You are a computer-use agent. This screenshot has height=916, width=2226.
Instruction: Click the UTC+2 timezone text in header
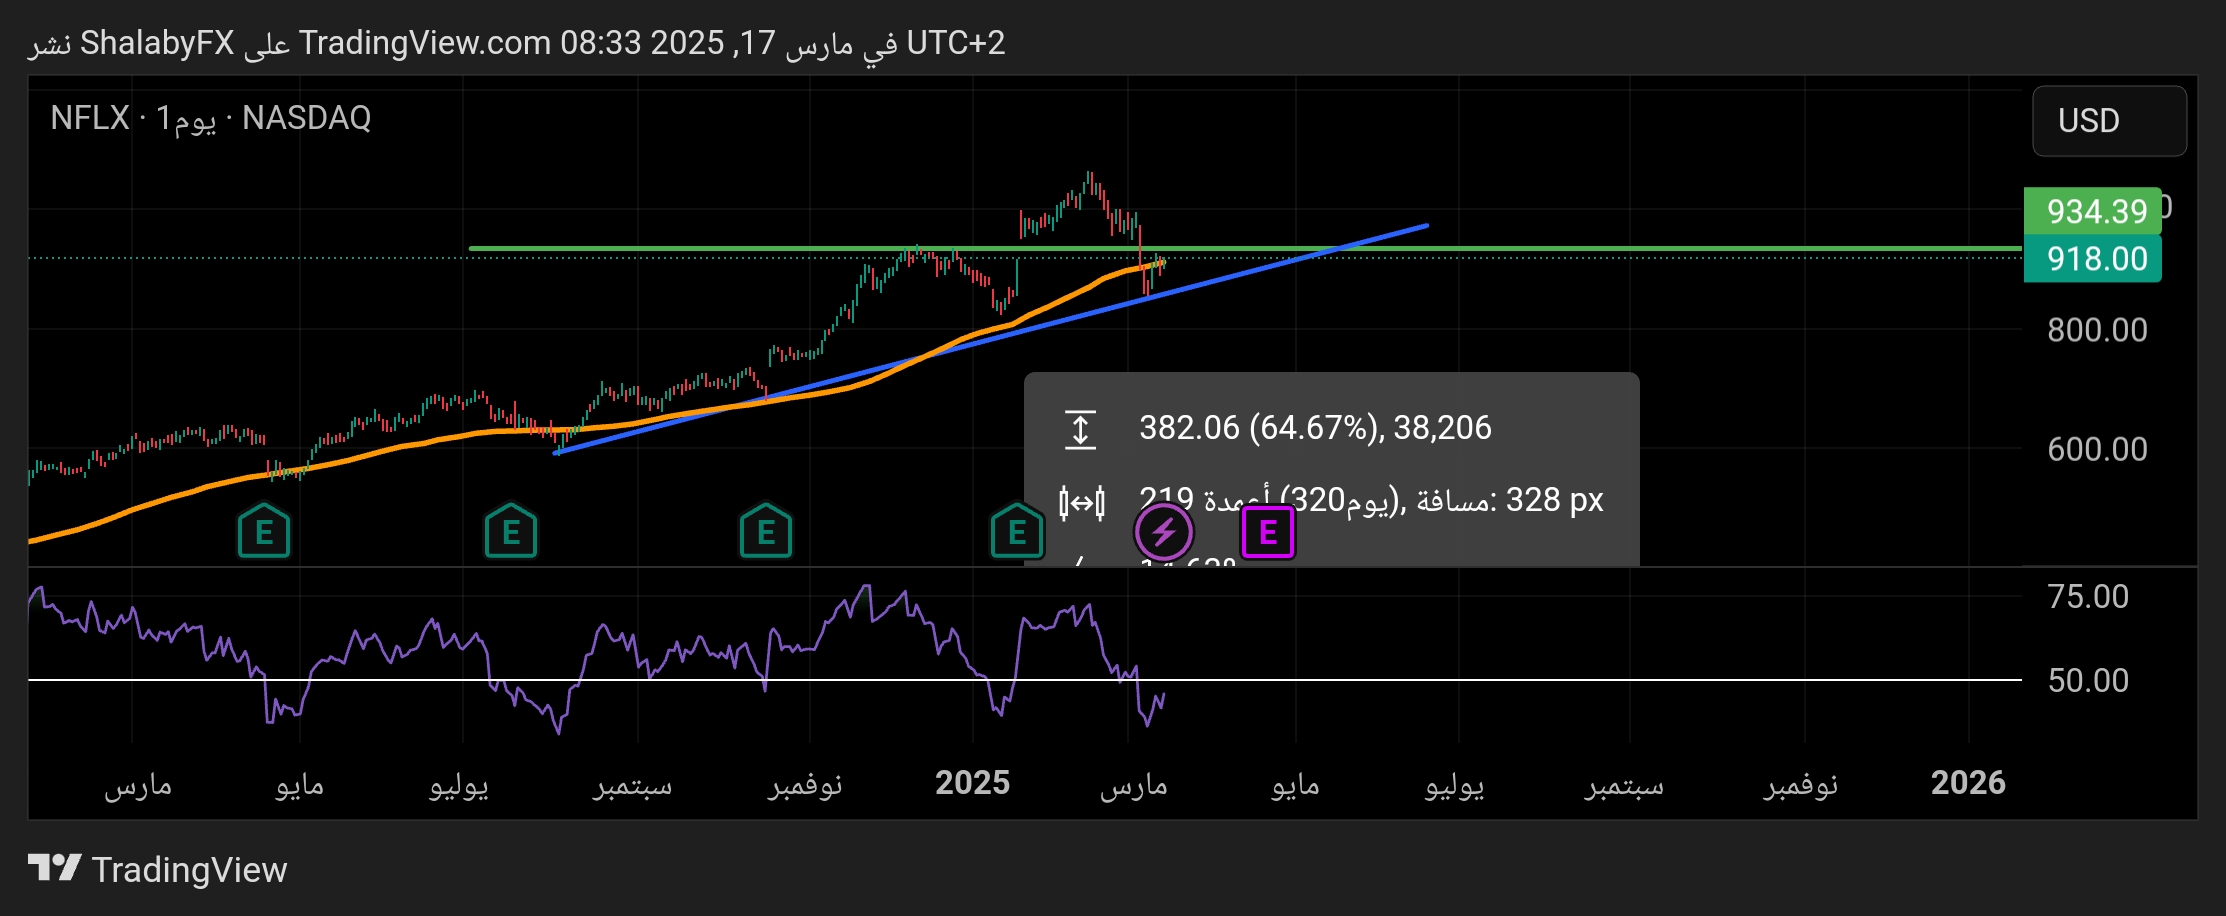956,43
